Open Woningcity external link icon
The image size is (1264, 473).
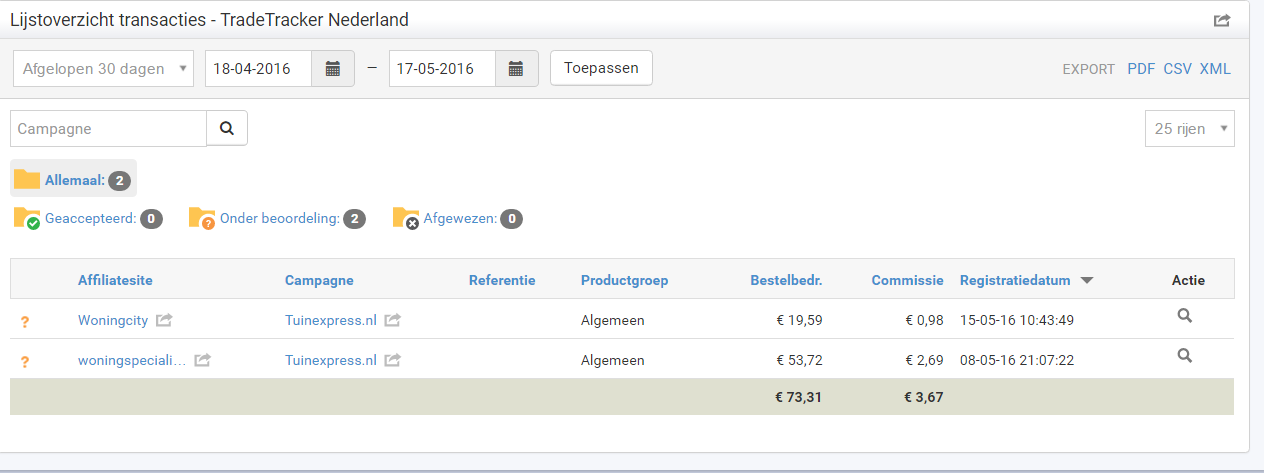click(164, 321)
